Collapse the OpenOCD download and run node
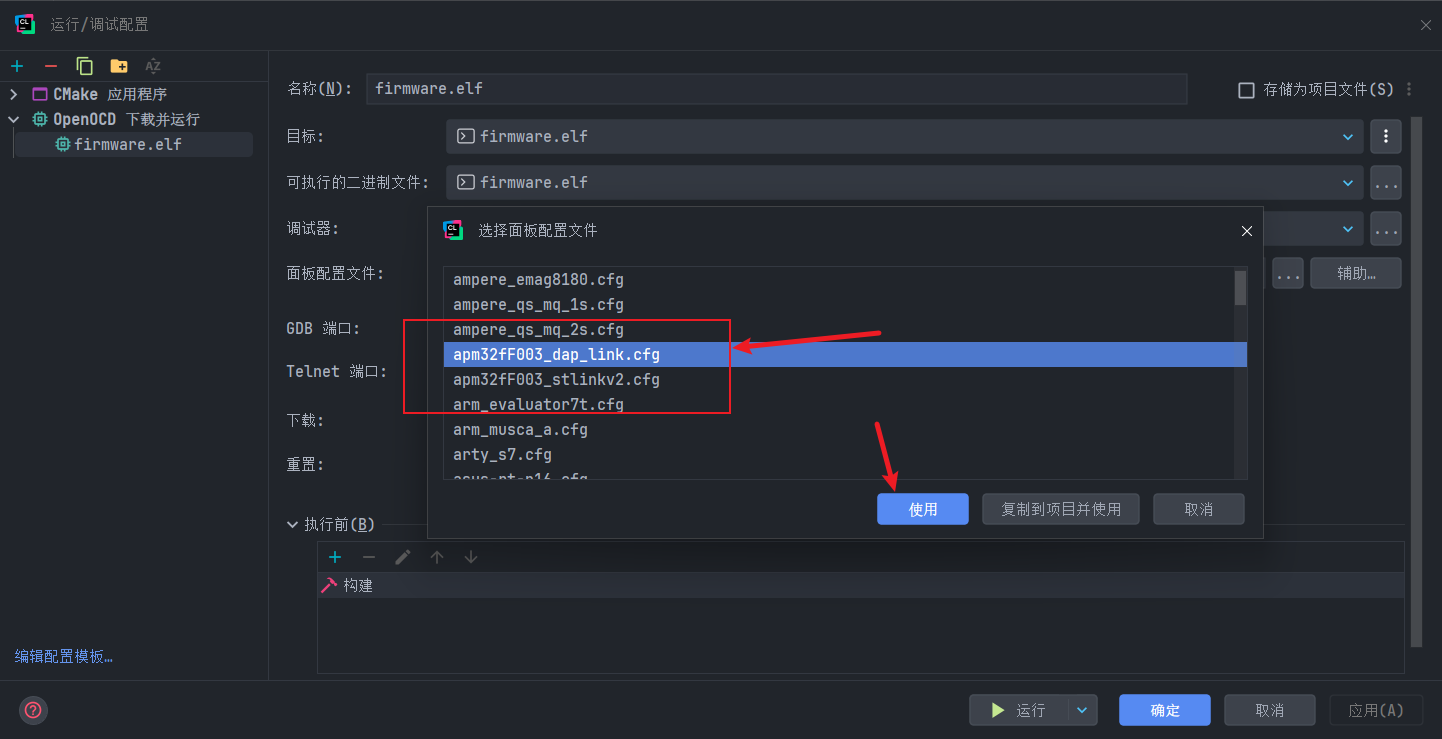This screenshot has height=739, width=1442. (x=14, y=119)
